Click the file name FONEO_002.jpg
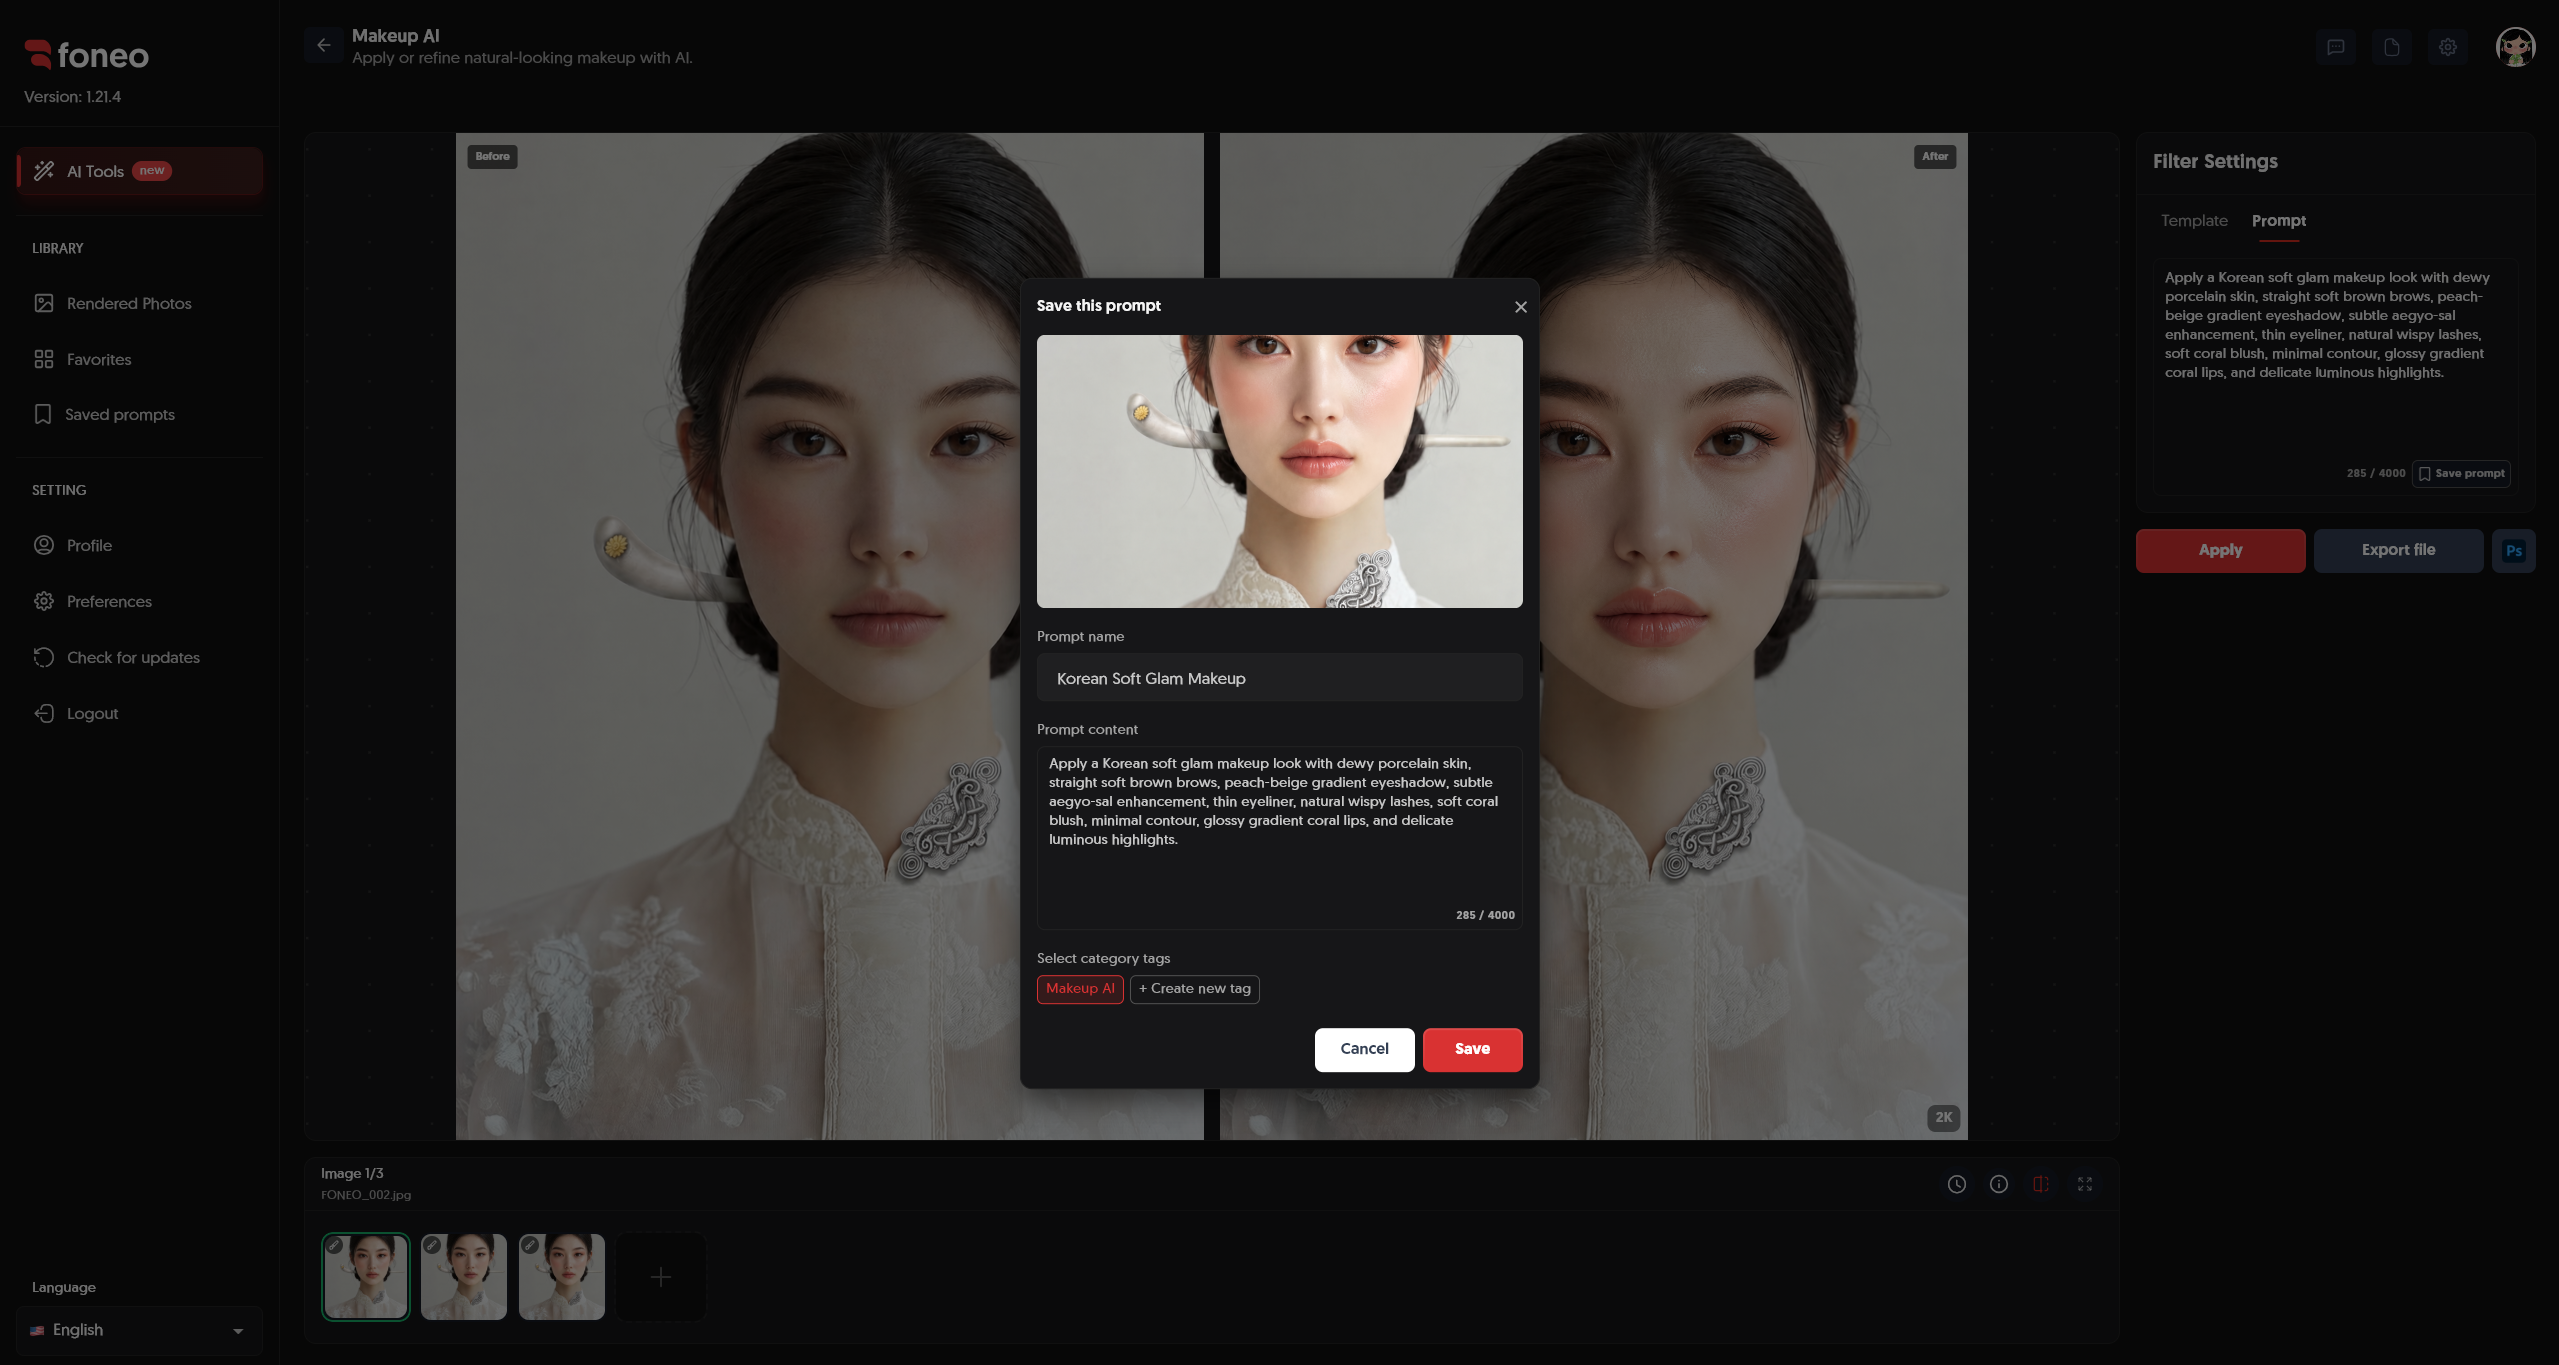The image size is (2559, 1365). coord(365,1195)
